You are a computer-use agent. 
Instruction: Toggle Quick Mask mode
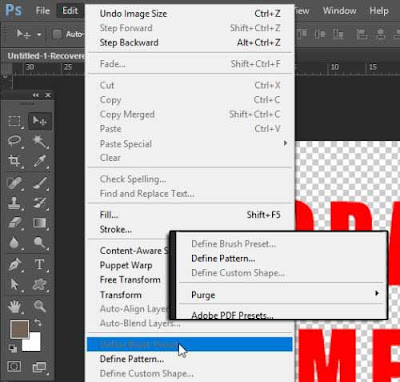pos(14,367)
